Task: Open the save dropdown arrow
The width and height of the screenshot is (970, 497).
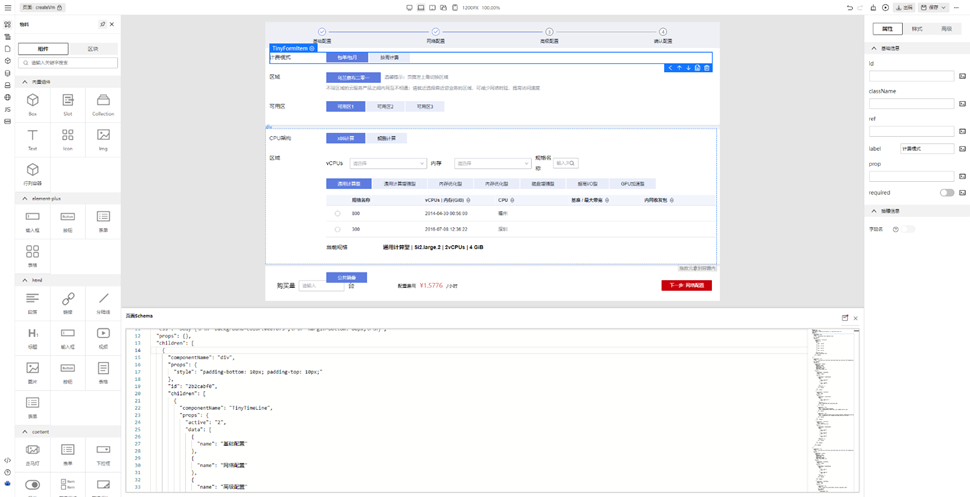Action: pos(943,7)
